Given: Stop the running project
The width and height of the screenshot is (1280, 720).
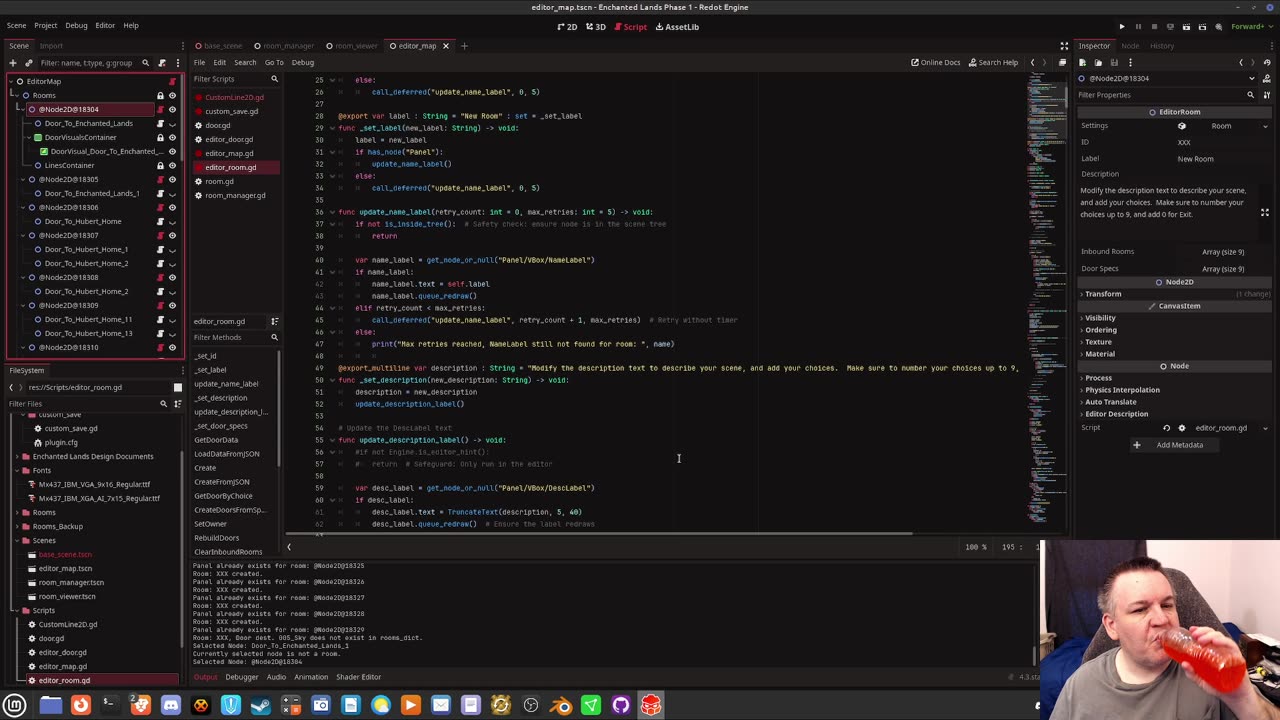Looking at the screenshot, I should 1154,27.
